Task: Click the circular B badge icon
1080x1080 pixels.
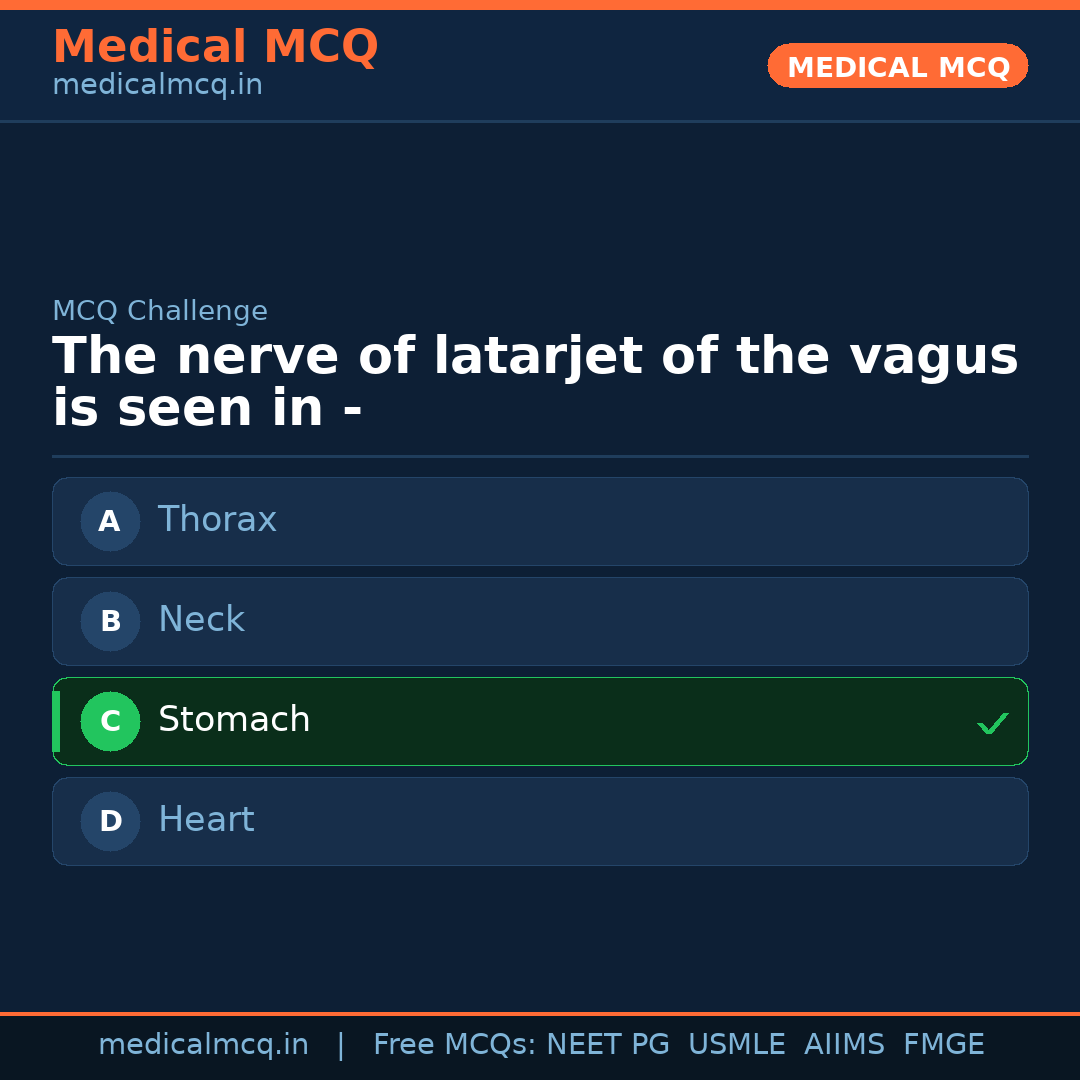Action: (x=110, y=621)
